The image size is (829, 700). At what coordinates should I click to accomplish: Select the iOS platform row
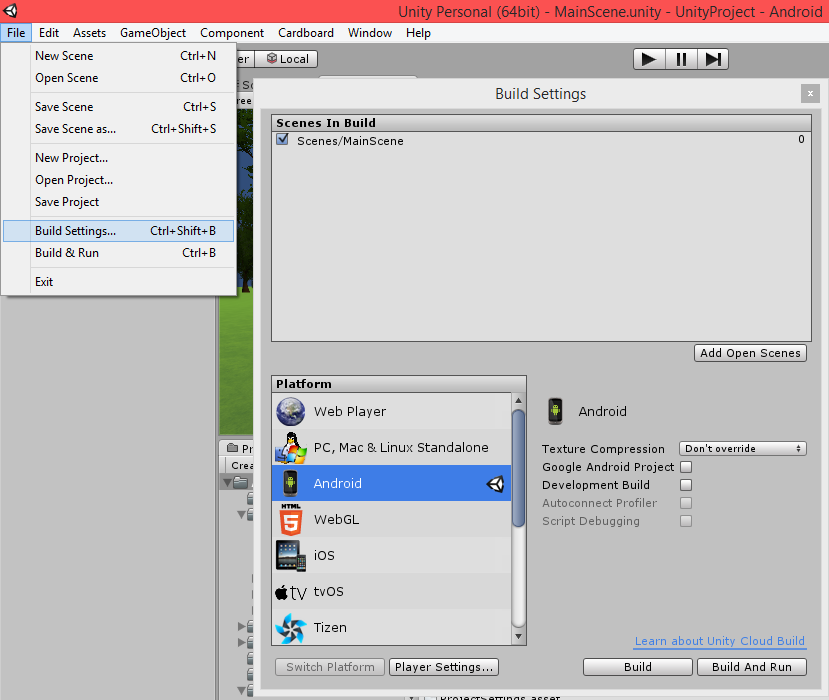pos(391,555)
